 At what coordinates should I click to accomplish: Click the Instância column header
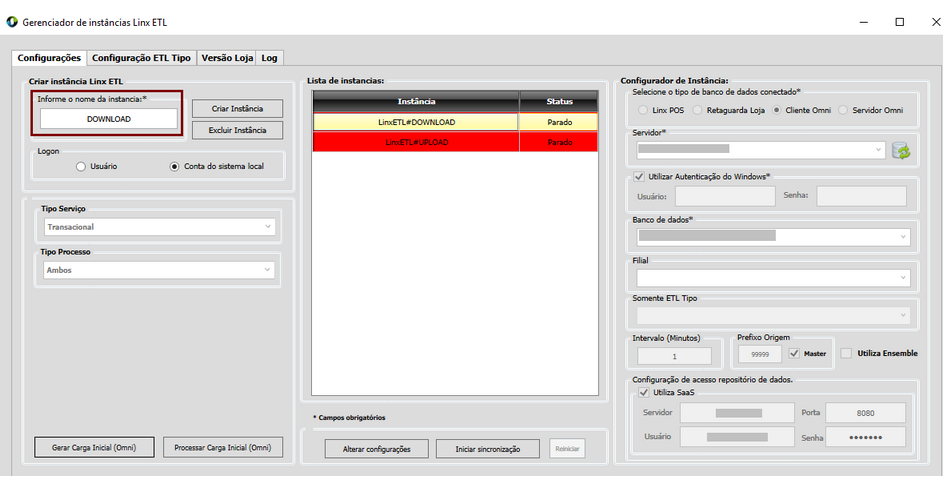pos(416,101)
